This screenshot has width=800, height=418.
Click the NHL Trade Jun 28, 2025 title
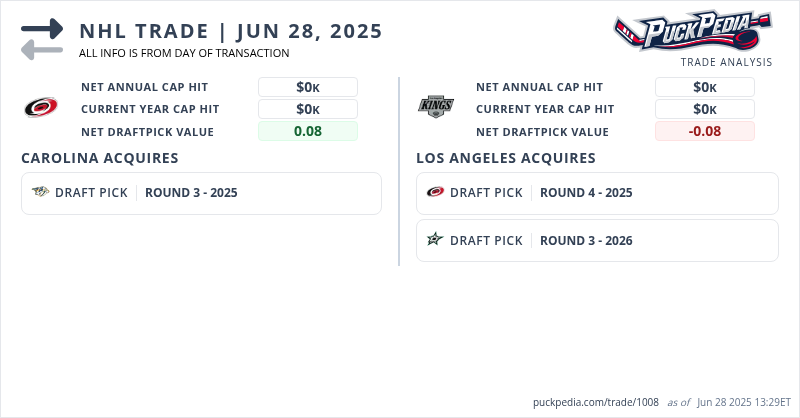point(231,31)
